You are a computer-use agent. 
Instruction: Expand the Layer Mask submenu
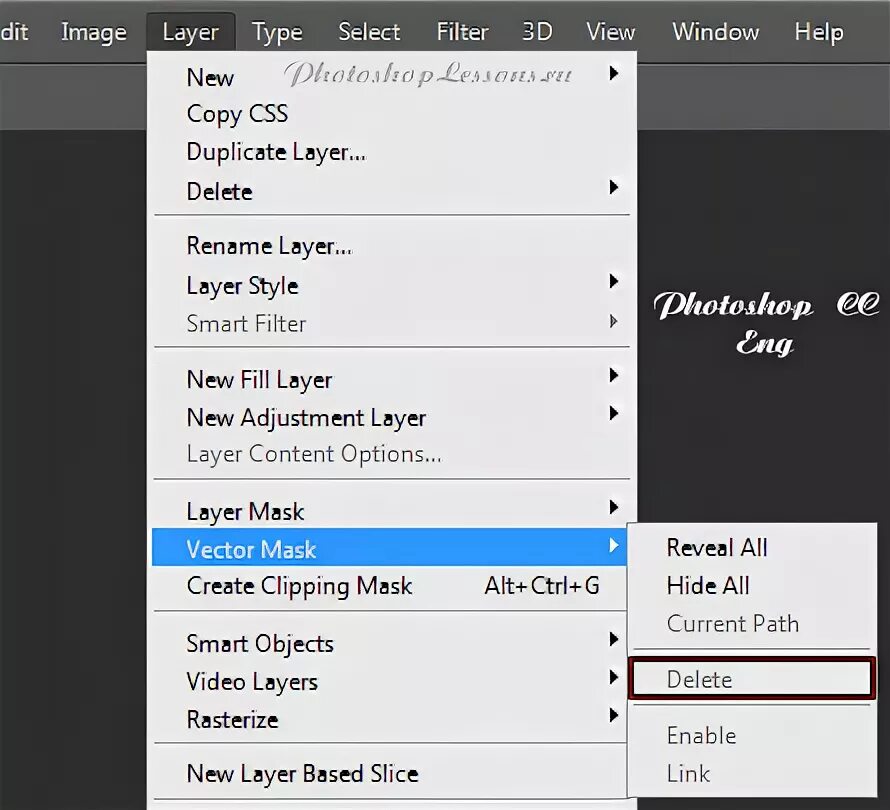point(392,511)
